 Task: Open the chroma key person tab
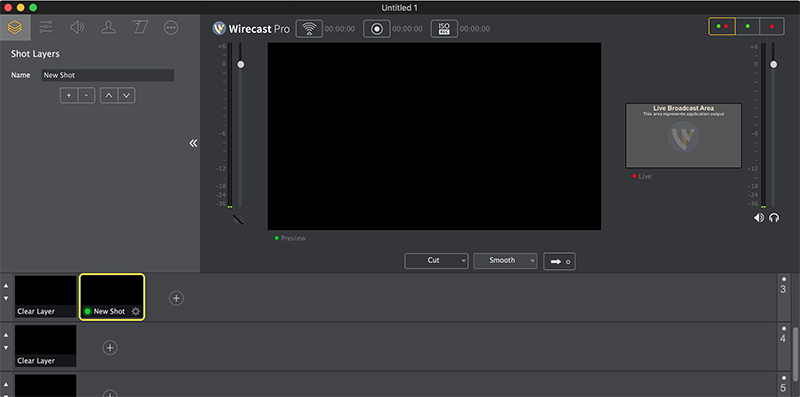(108, 27)
